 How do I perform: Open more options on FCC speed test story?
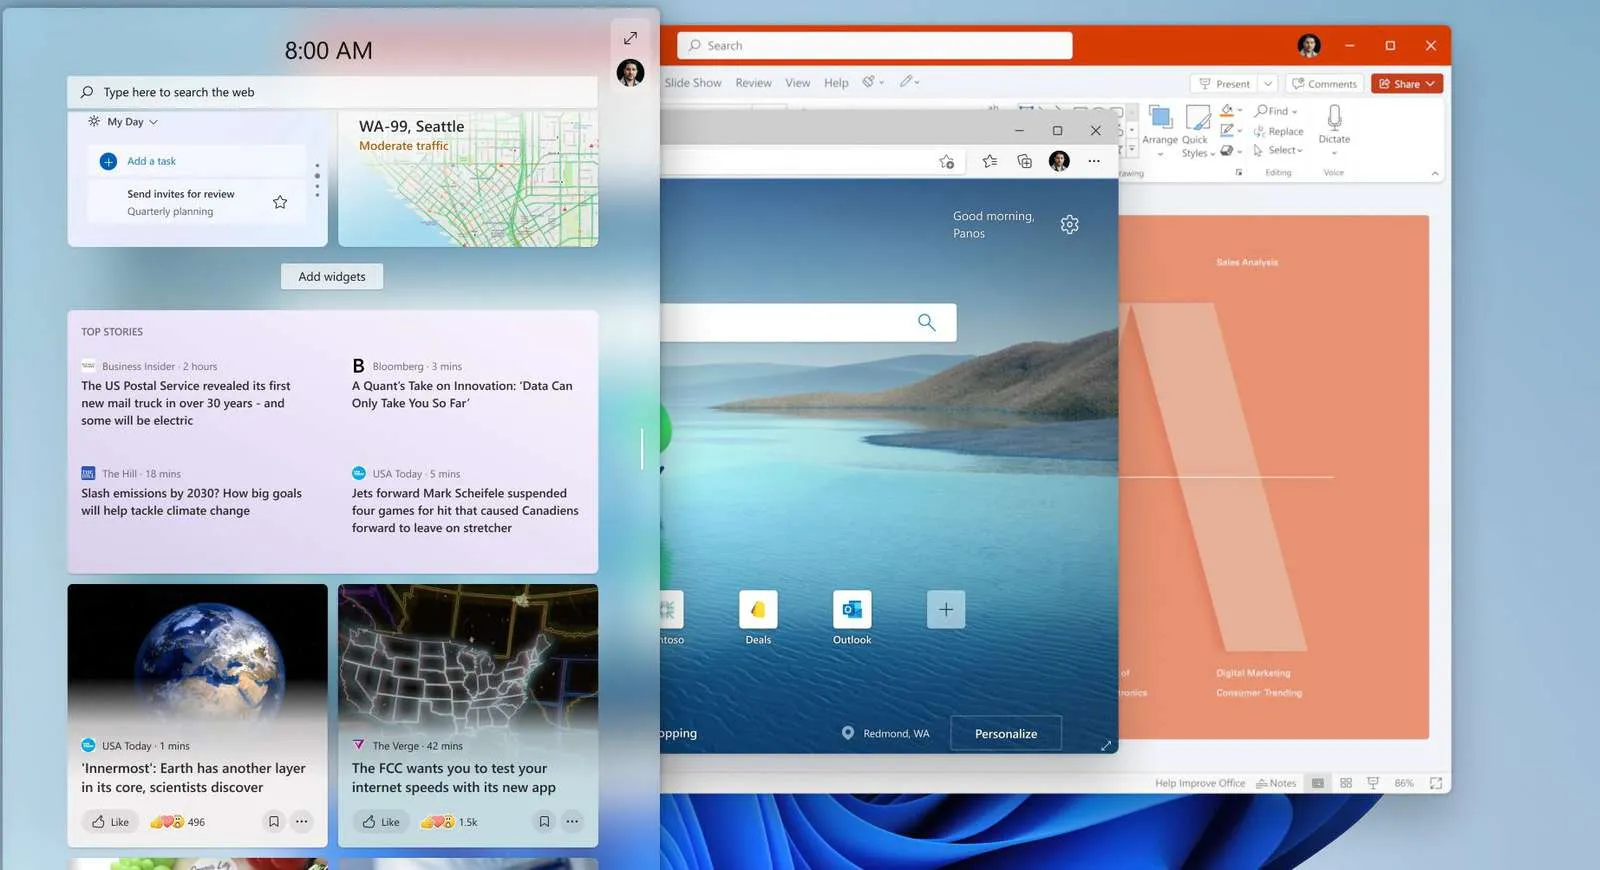[572, 822]
